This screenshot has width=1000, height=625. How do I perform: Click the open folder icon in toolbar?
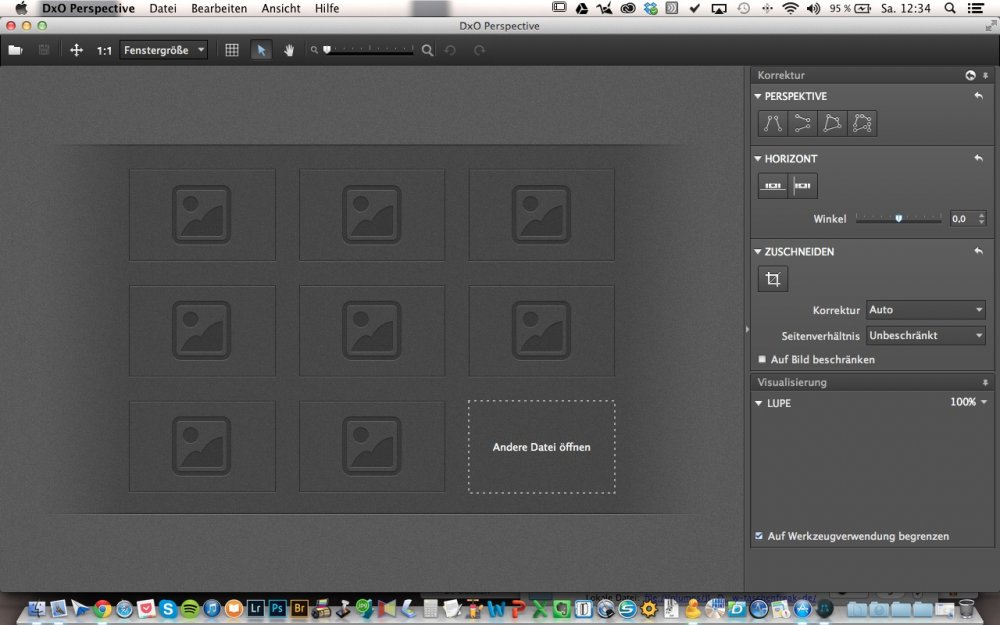click(15, 50)
